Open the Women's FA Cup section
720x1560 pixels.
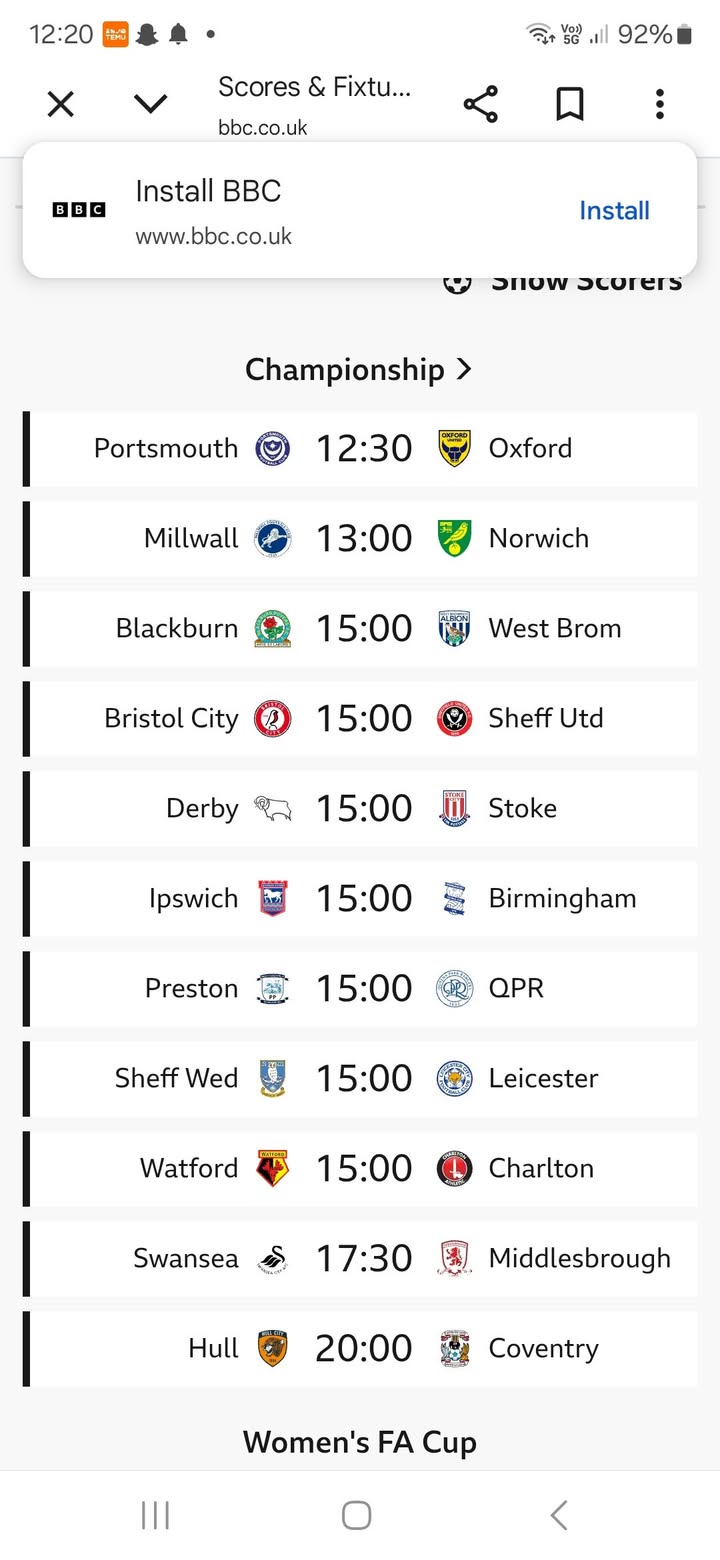pos(359,1442)
